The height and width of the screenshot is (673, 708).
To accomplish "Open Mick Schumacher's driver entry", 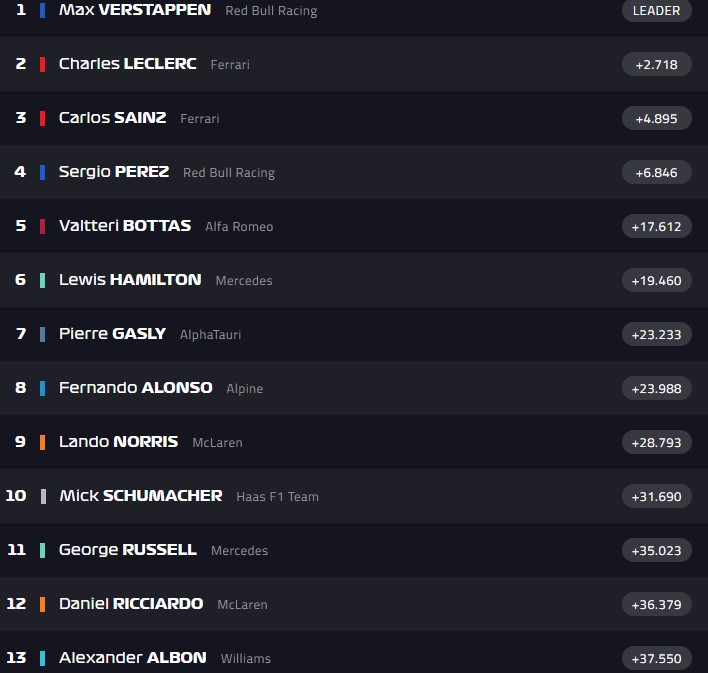I will [x=140, y=496].
